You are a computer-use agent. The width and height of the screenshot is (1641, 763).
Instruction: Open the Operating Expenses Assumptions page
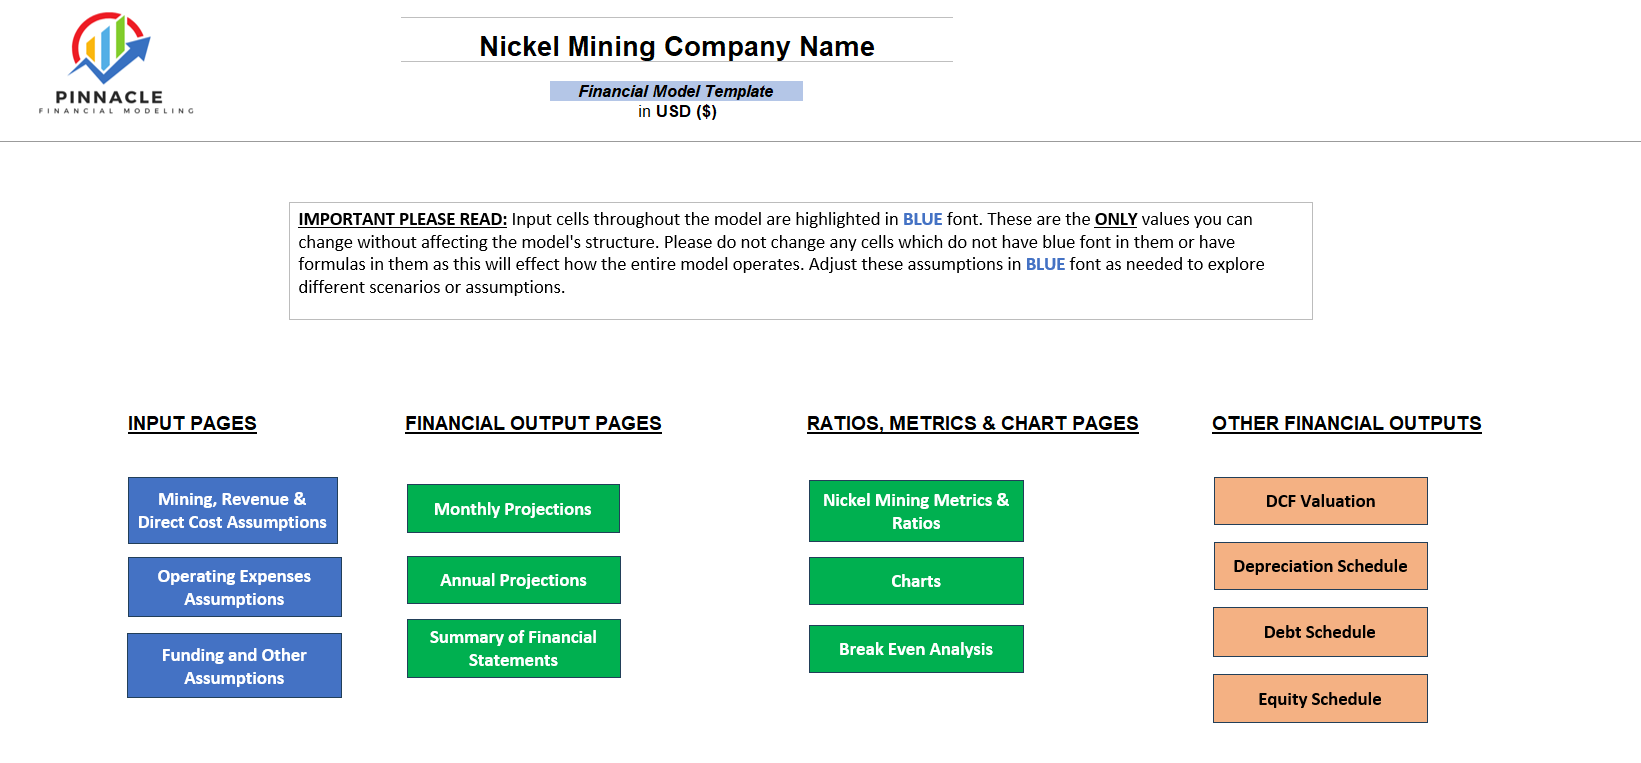click(234, 587)
